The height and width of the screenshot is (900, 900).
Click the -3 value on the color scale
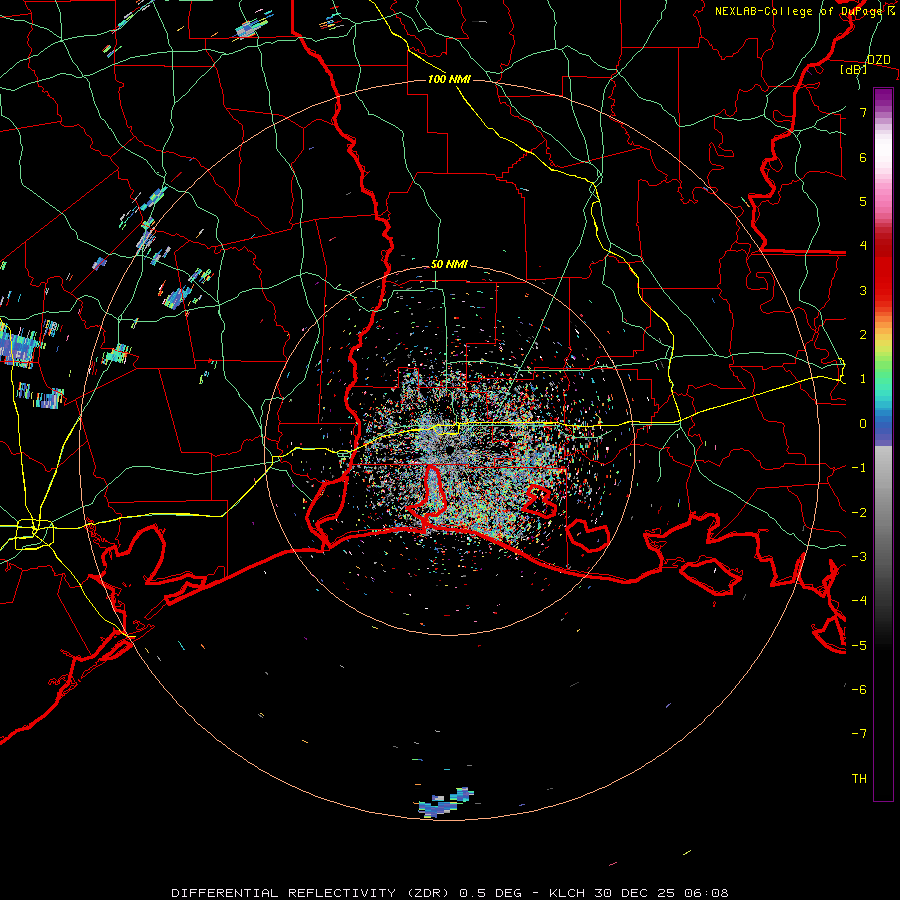[x=859, y=557]
